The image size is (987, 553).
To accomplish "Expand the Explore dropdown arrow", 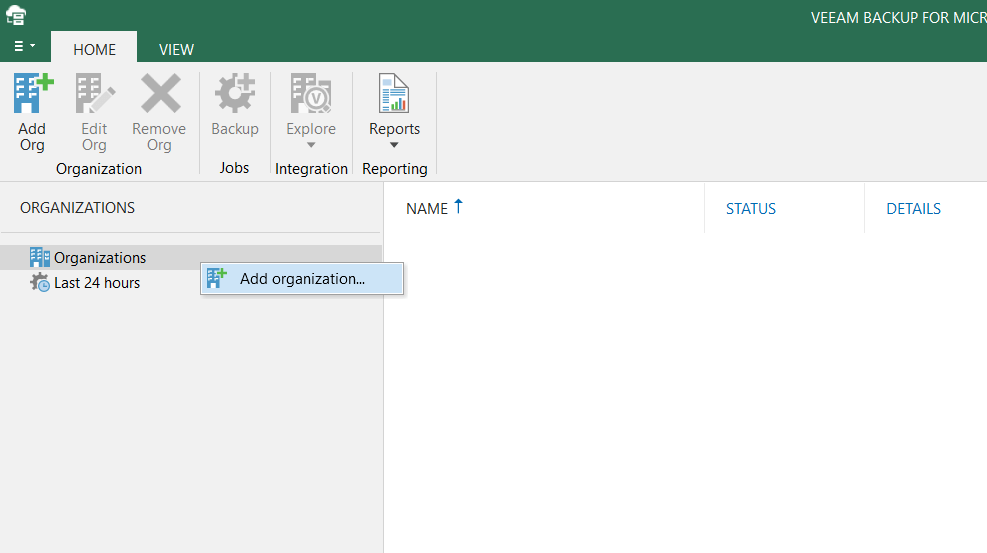I will pos(311,146).
